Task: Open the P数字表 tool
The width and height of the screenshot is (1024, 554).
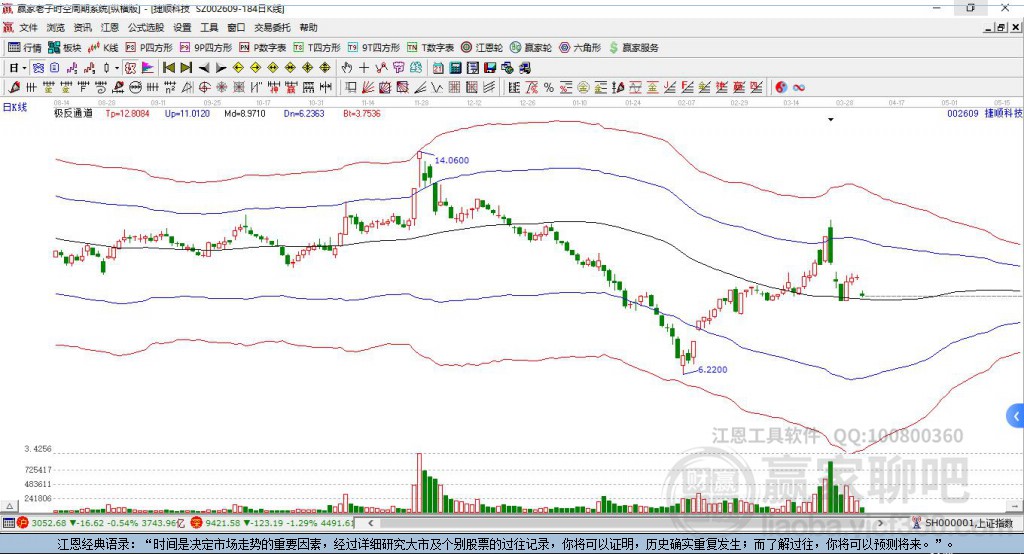Action: [x=263, y=48]
